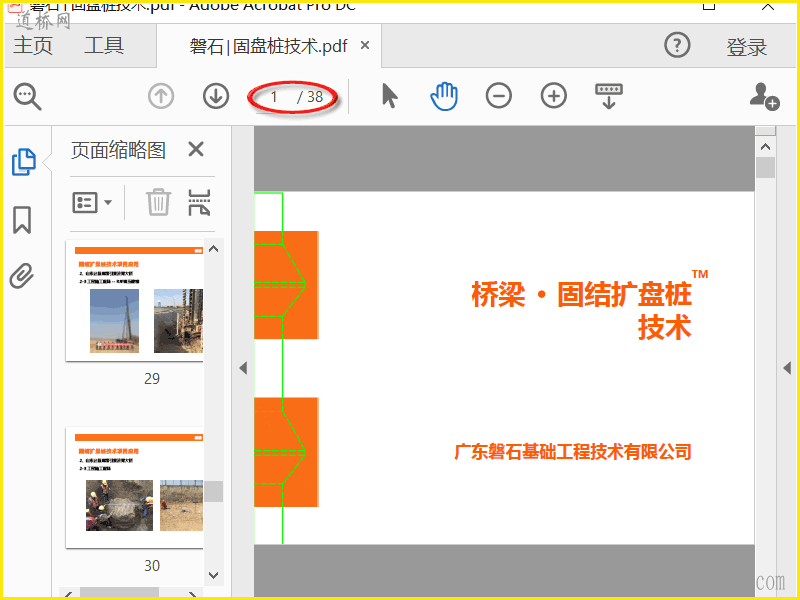Click the thumbnail panel scrollbar handle

pyautogui.click(x=214, y=491)
